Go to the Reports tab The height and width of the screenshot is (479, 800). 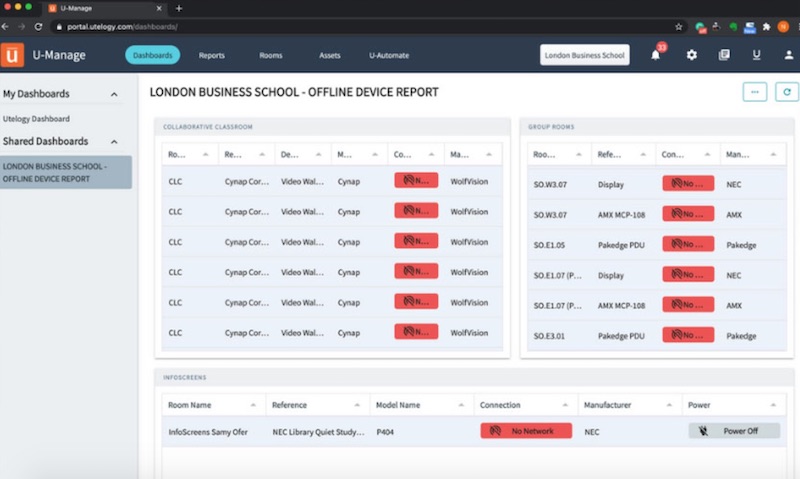click(x=211, y=55)
